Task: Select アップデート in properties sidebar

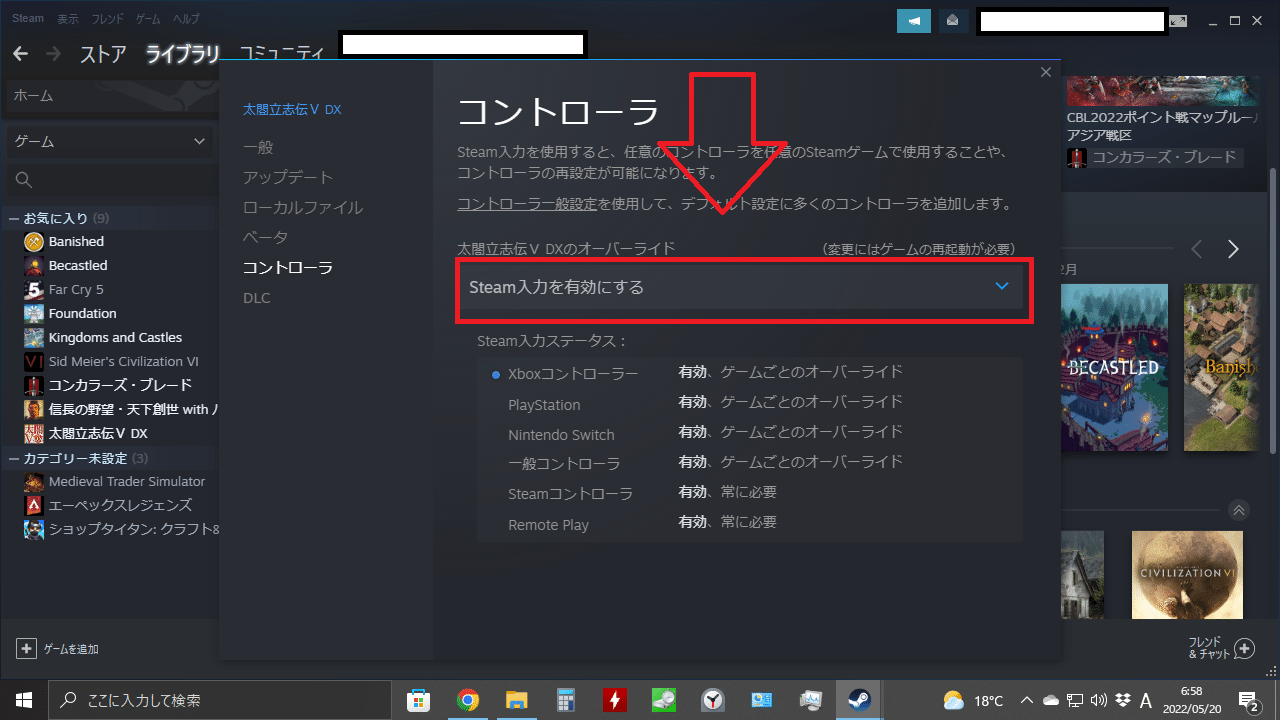Action: [288, 177]
